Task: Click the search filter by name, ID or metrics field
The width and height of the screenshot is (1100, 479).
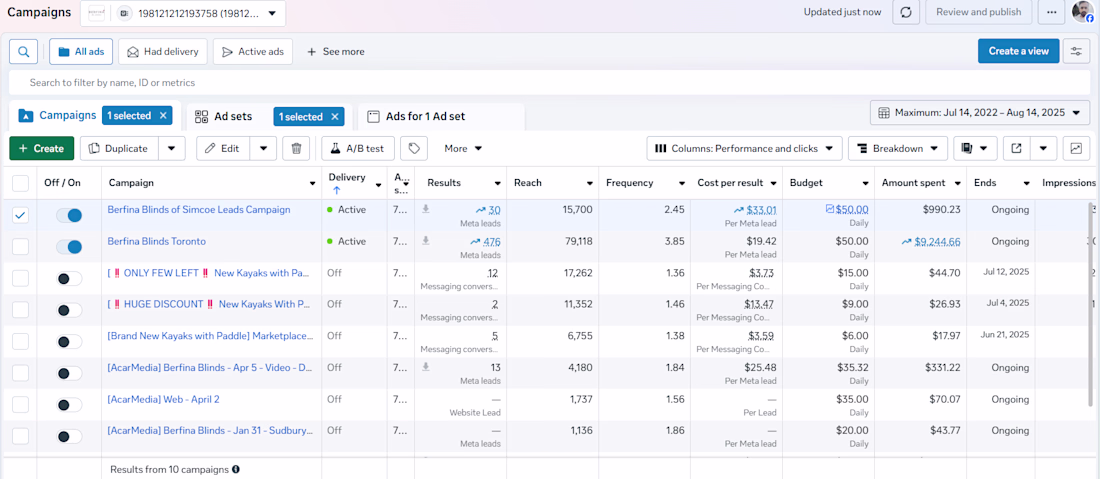Action: coord(550,82)
